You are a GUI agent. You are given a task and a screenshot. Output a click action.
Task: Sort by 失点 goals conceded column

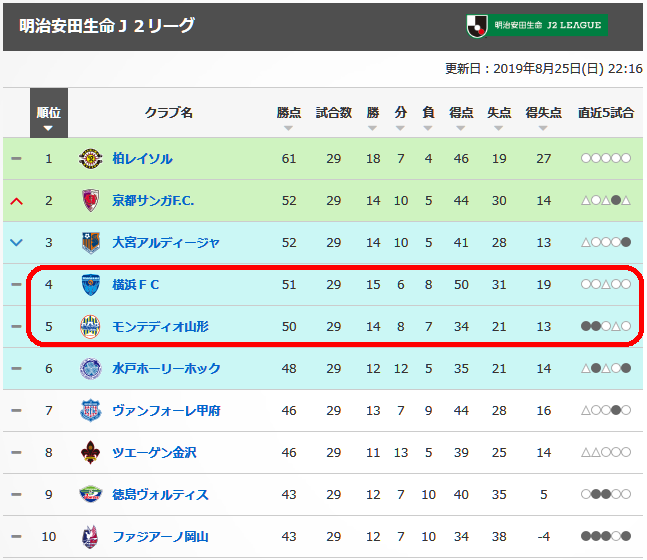(x=499, y=118)
